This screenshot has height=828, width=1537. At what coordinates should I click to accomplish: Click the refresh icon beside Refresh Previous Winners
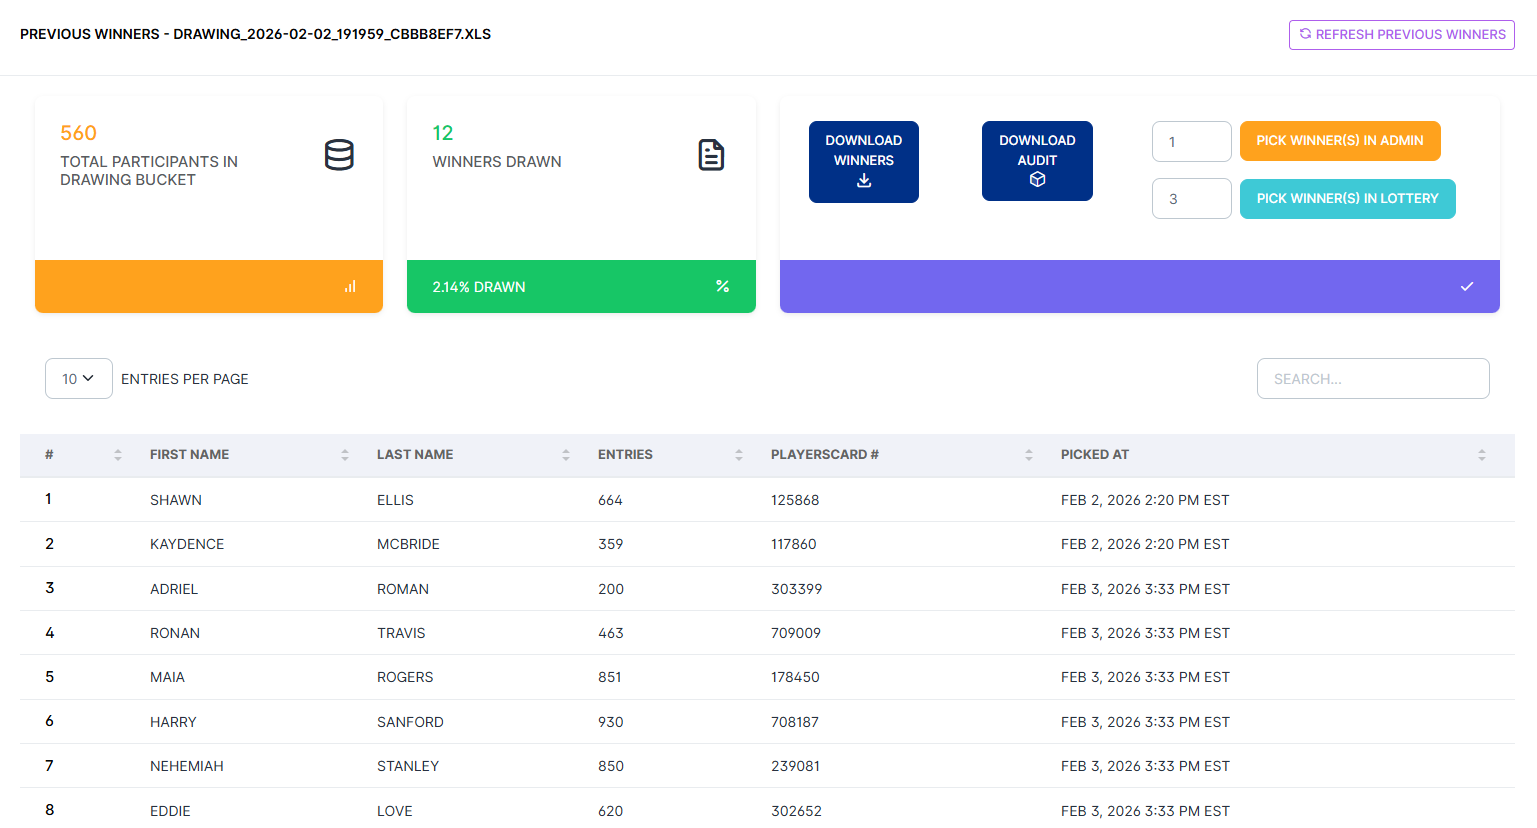tap(1304, 34)
